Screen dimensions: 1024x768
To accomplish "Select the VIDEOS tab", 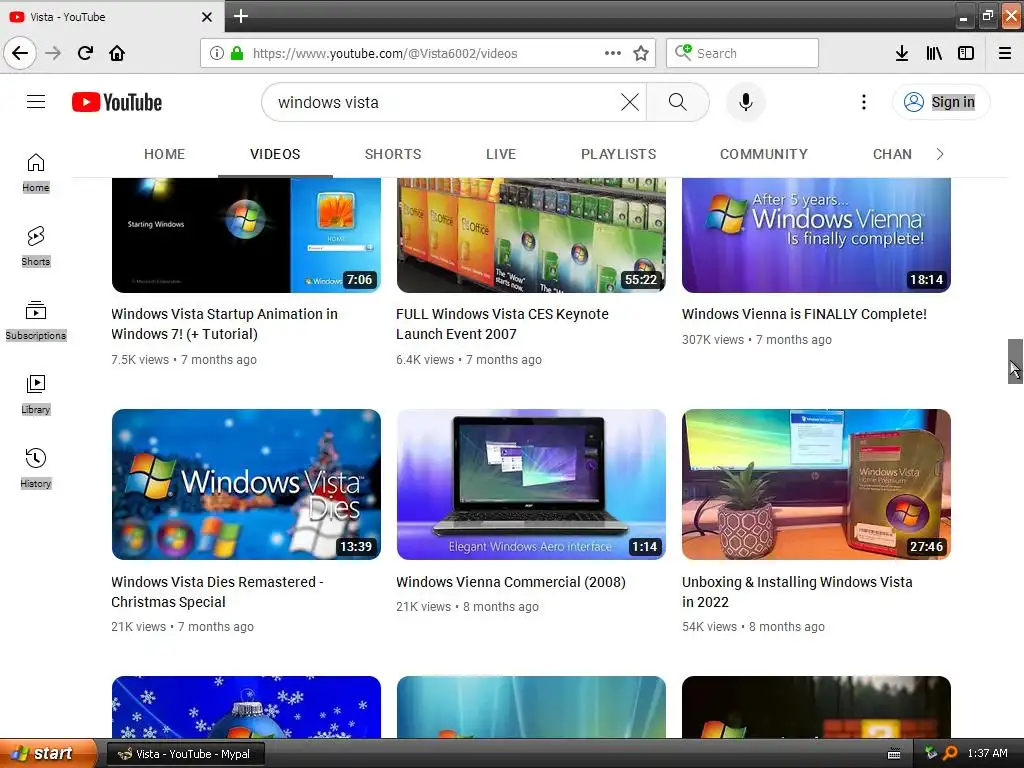I will (x=275, y=154).
